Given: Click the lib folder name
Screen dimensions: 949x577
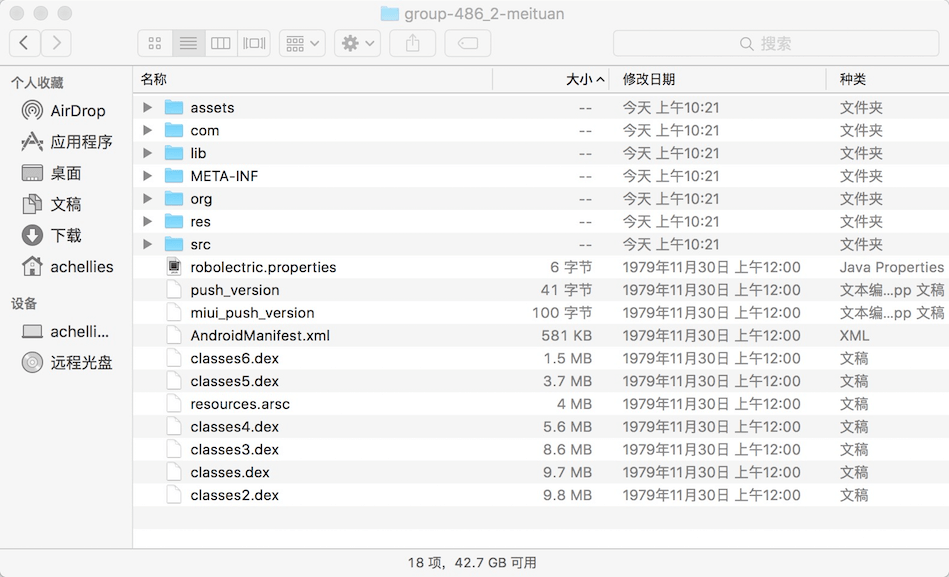Looking at the screenshot, I should click(198, 153).
